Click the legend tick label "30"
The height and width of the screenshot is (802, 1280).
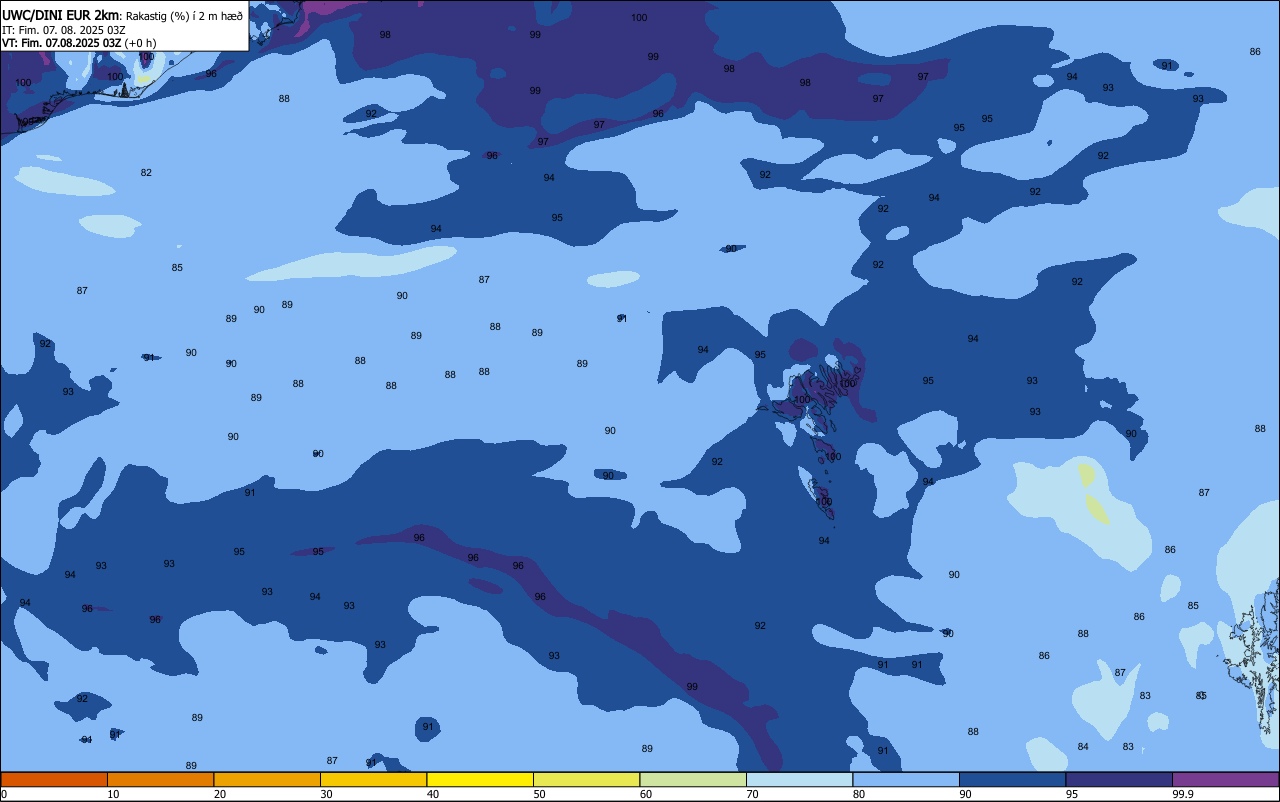(326, 794)
